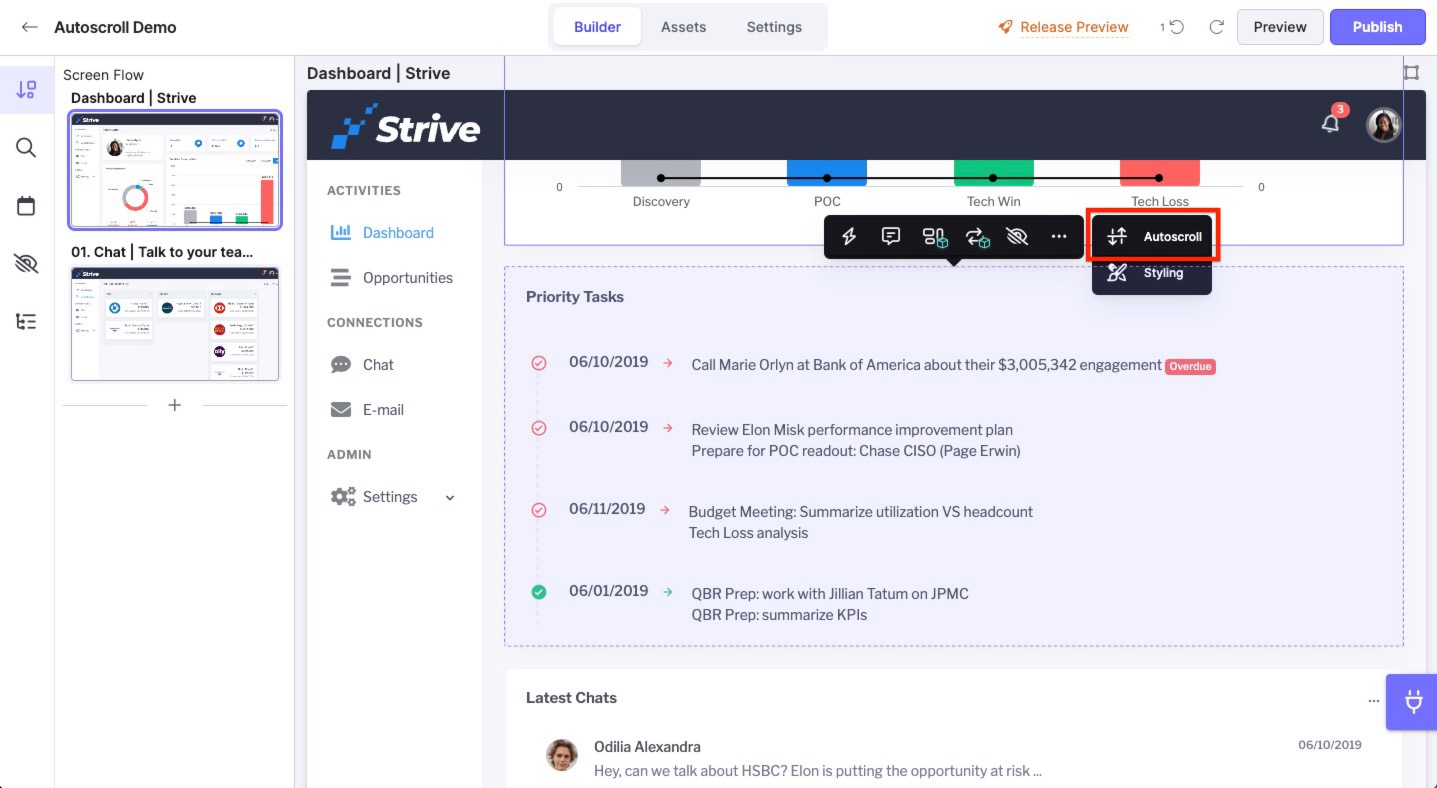Click the comment bubble icon in floating toolbar

click(x=890, y=237)
